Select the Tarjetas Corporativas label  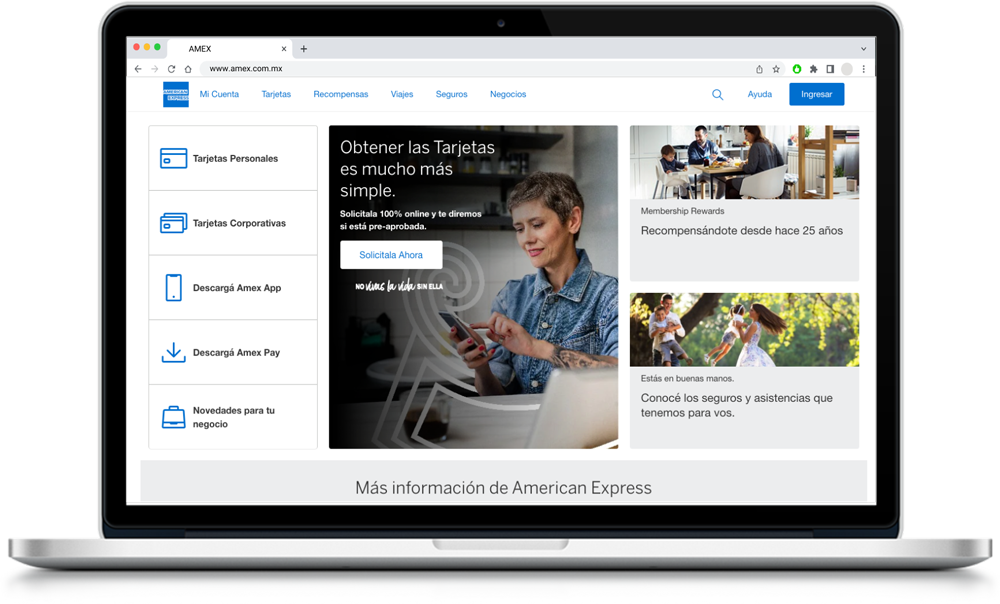pyautogui.click(x=239, y=223)
